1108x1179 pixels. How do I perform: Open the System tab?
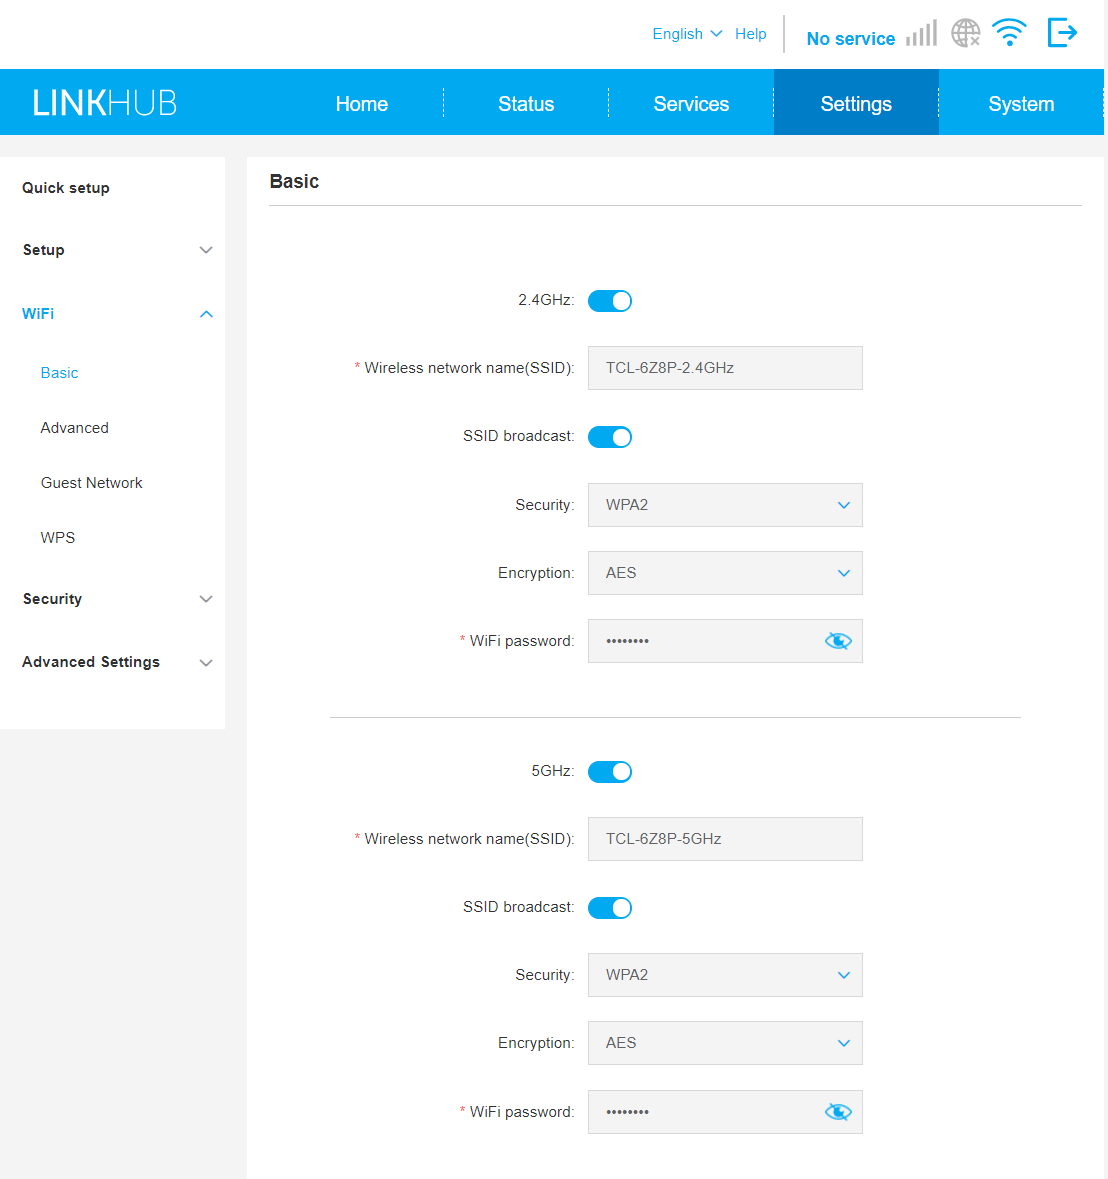[x=1021, y=104]
